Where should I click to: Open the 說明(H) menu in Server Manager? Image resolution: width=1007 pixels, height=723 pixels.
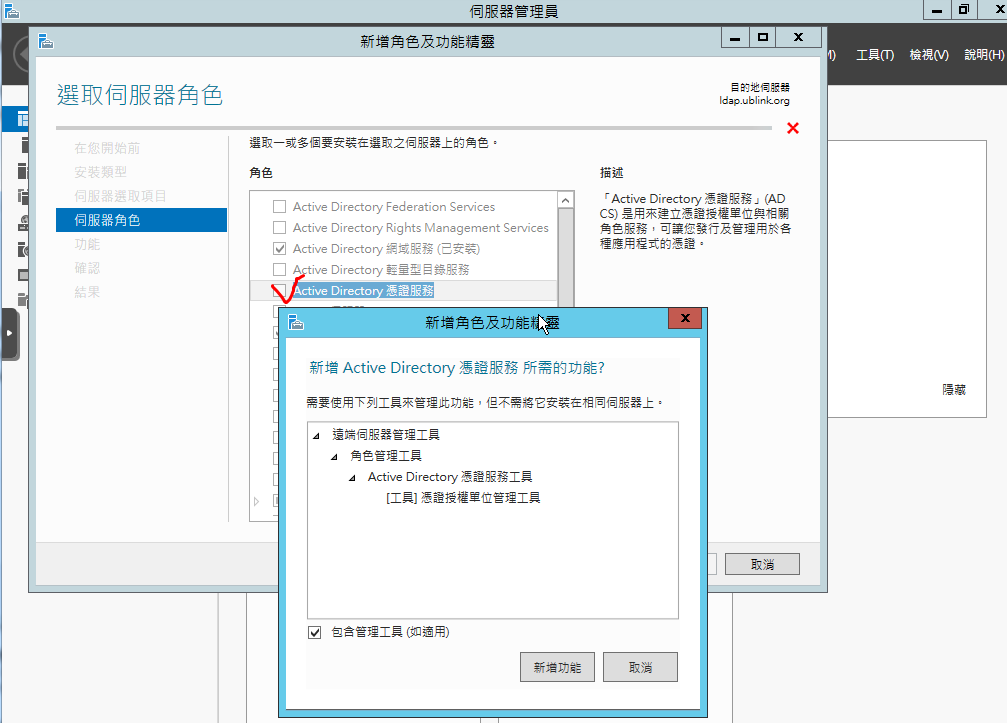click(x=984, y=55)
